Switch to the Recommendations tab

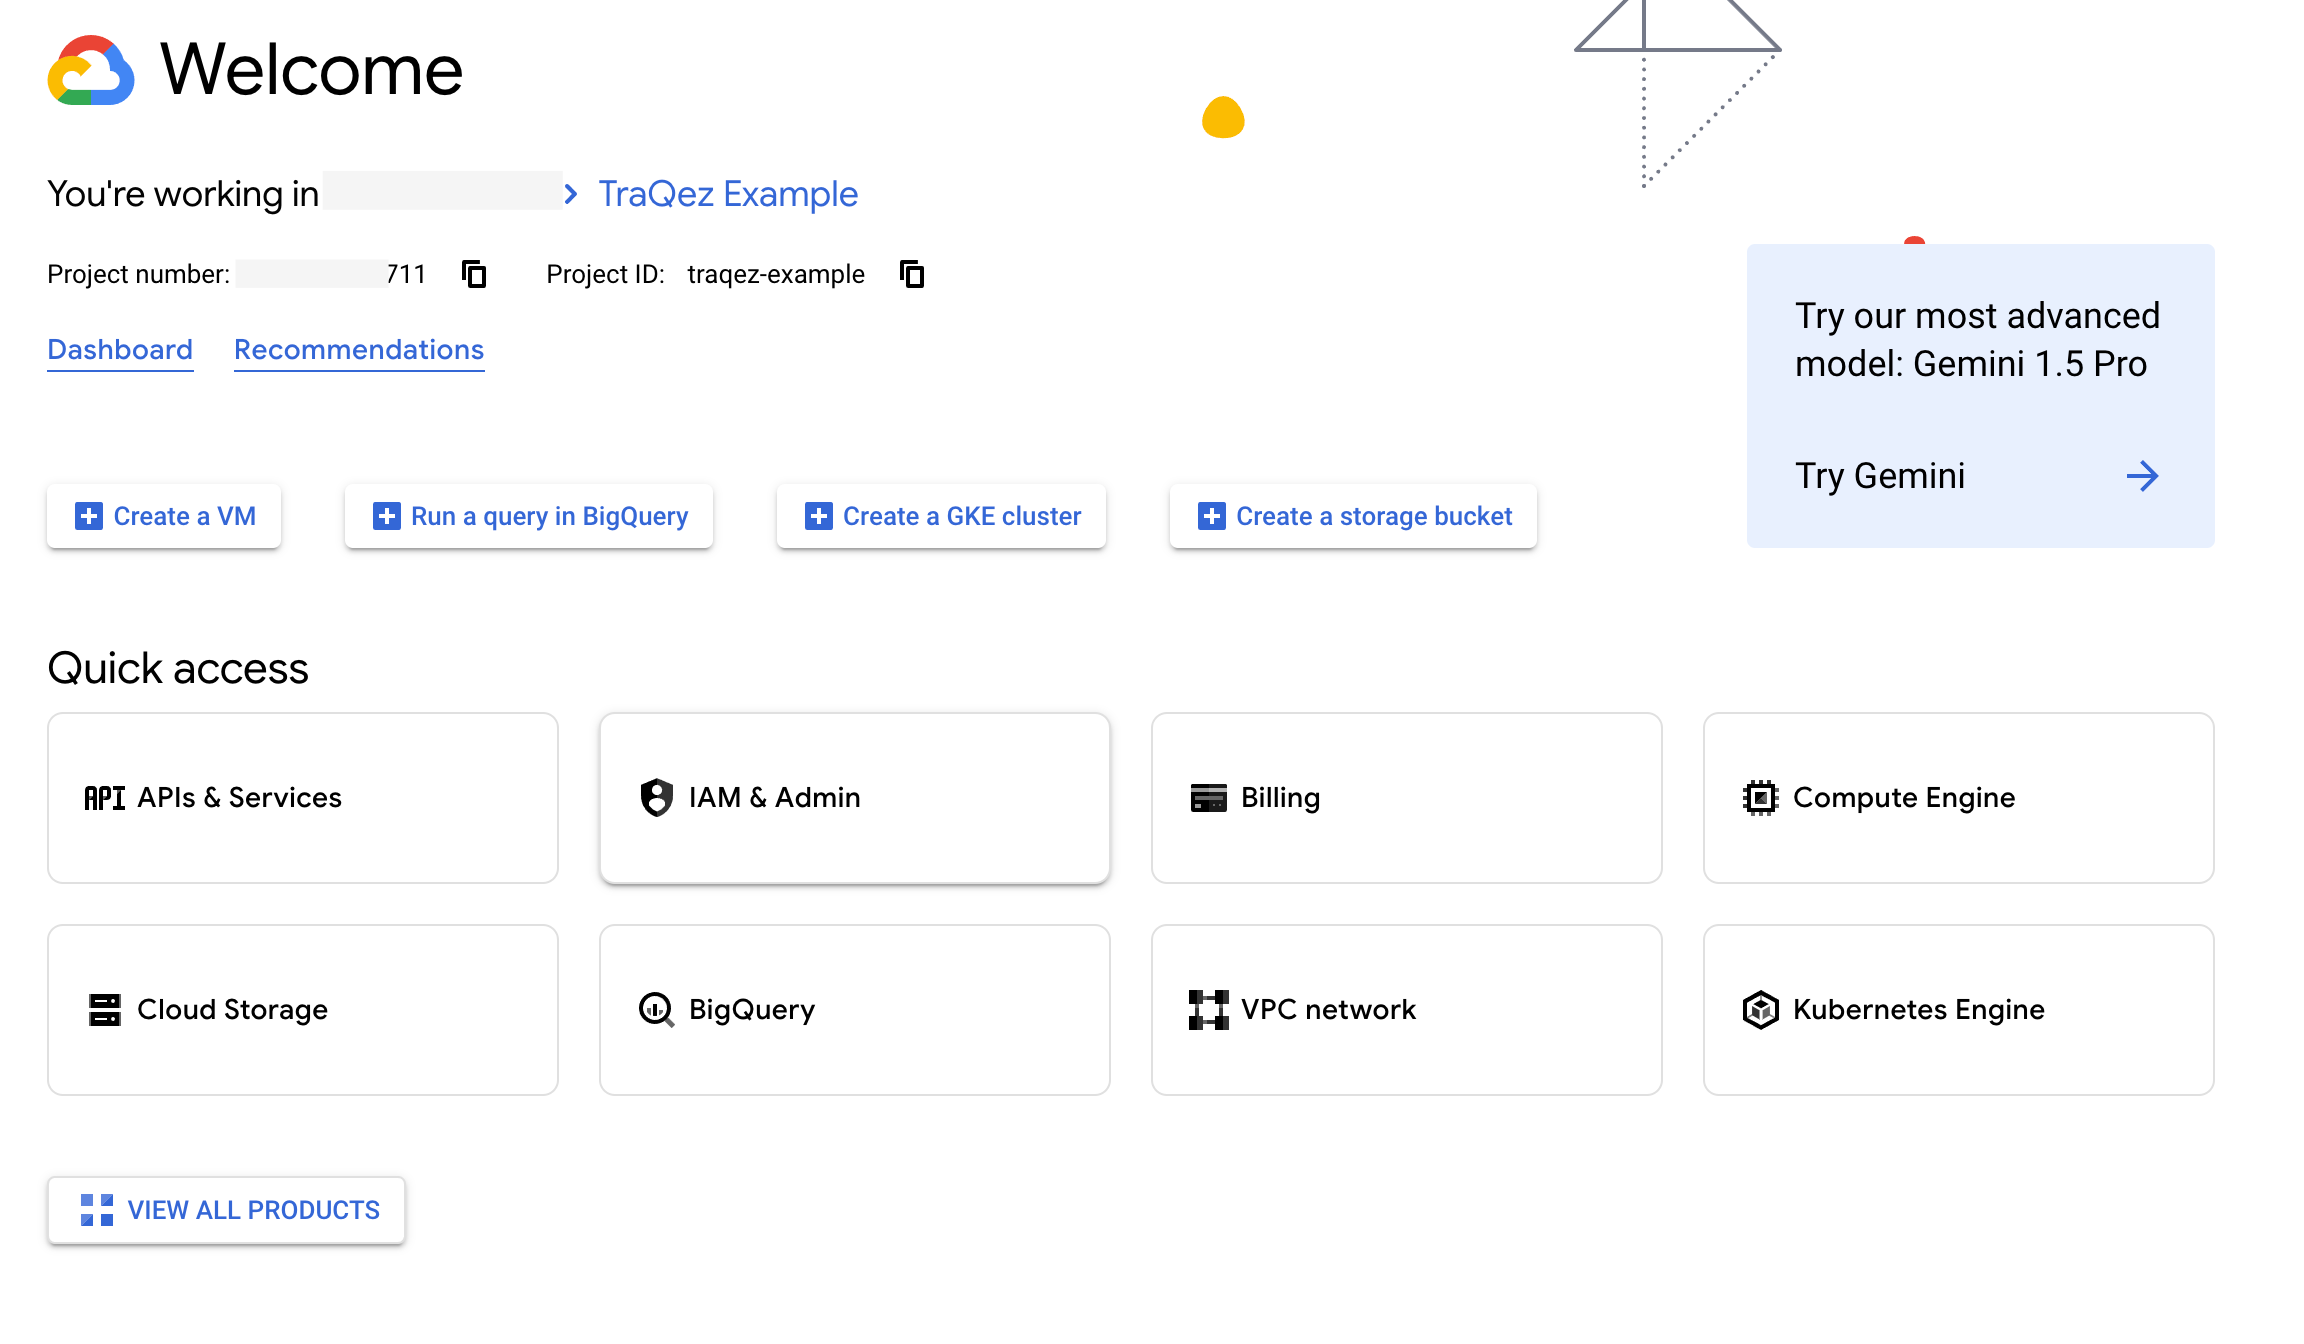point(359,350)
